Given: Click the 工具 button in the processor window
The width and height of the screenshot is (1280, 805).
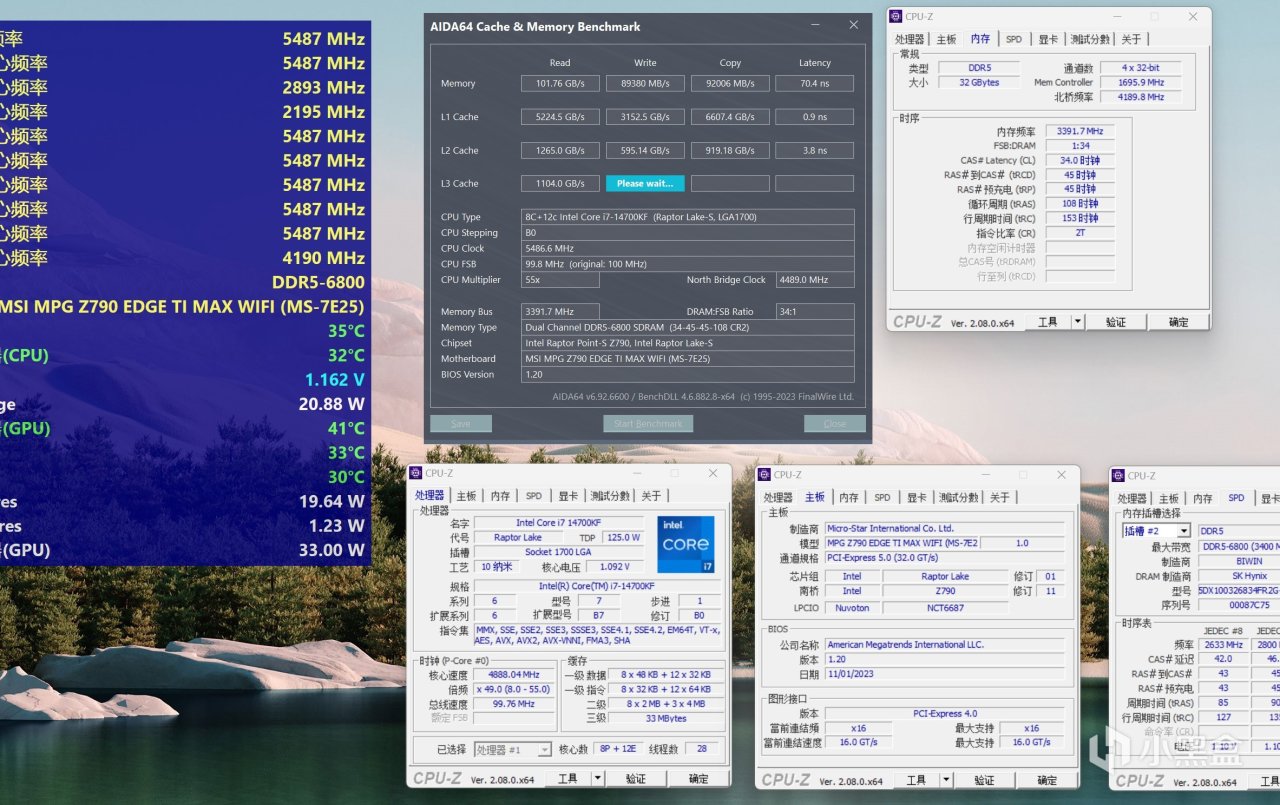Looking at the screenshot, I should (567, 779).
